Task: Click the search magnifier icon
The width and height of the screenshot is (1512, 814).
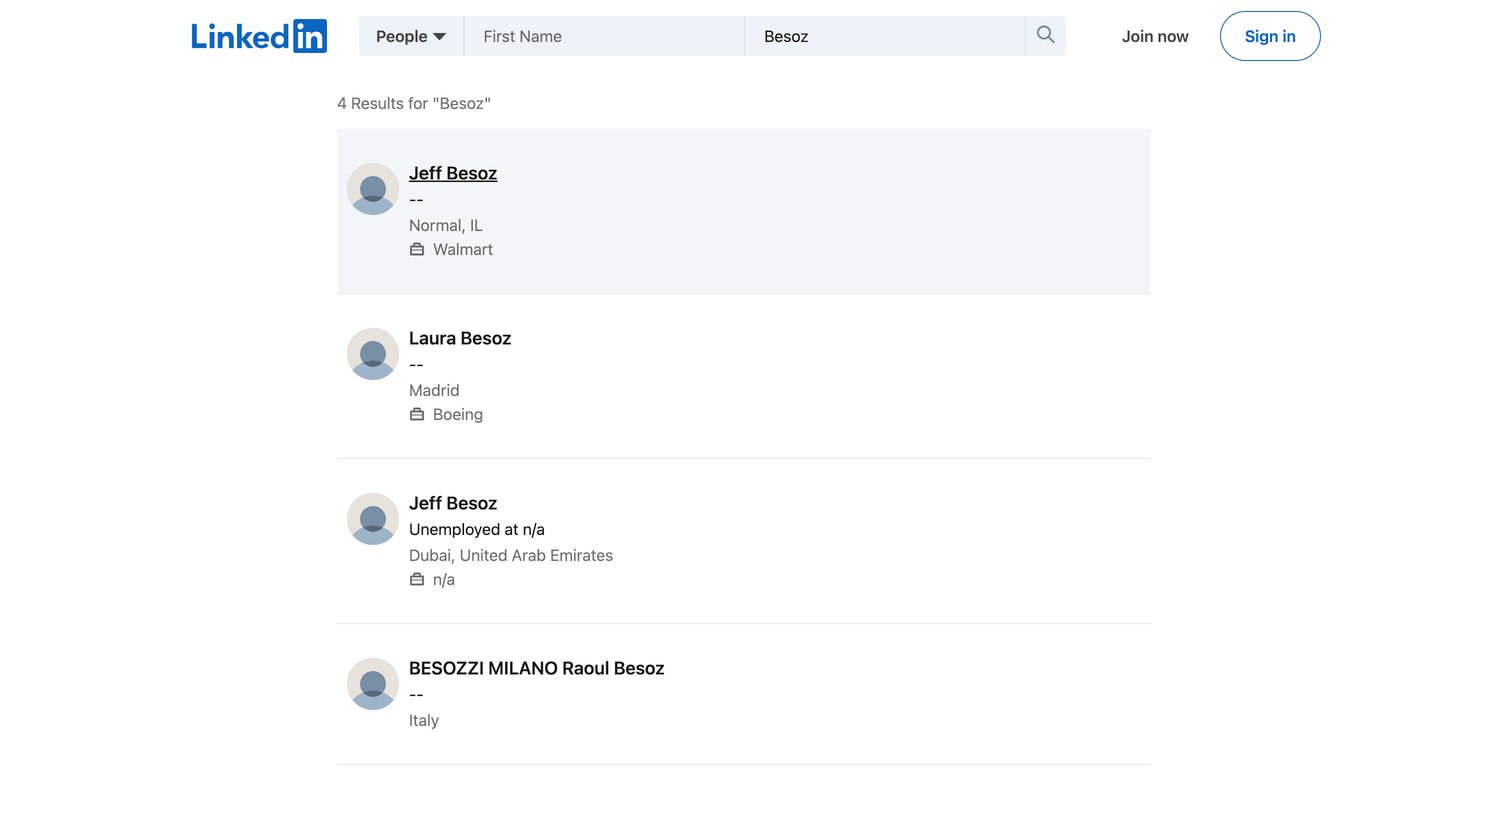Action: pos(1046,35)
